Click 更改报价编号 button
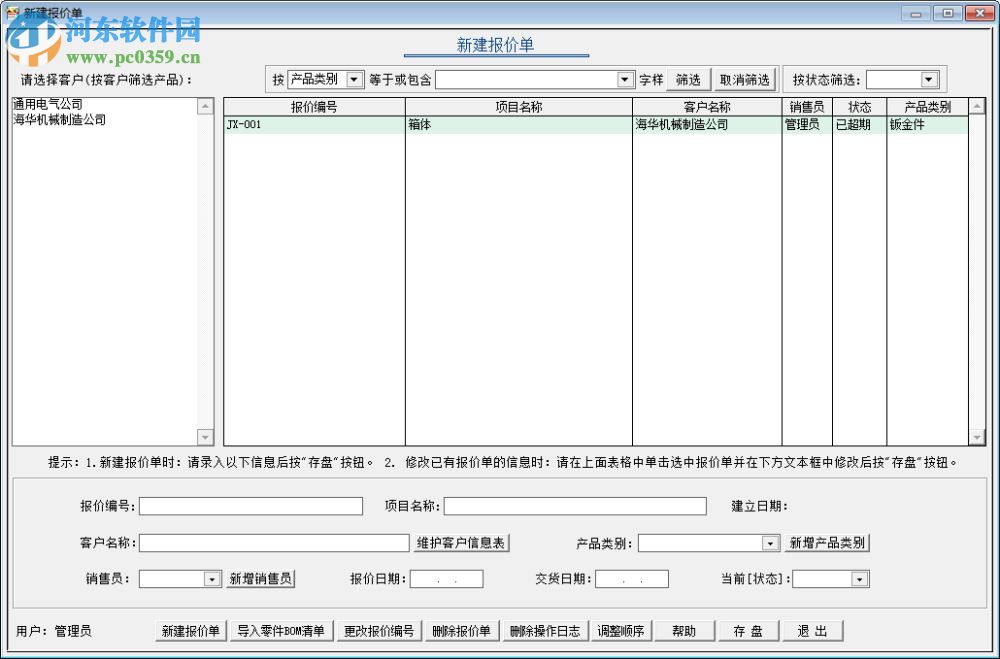The height and width of the screenshot is (659, 1000). pyautogui.click(x=379, y=631)
